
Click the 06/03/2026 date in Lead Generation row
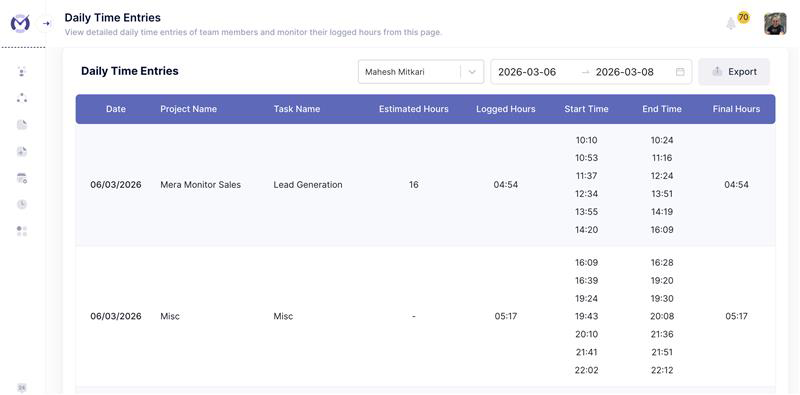116,185
